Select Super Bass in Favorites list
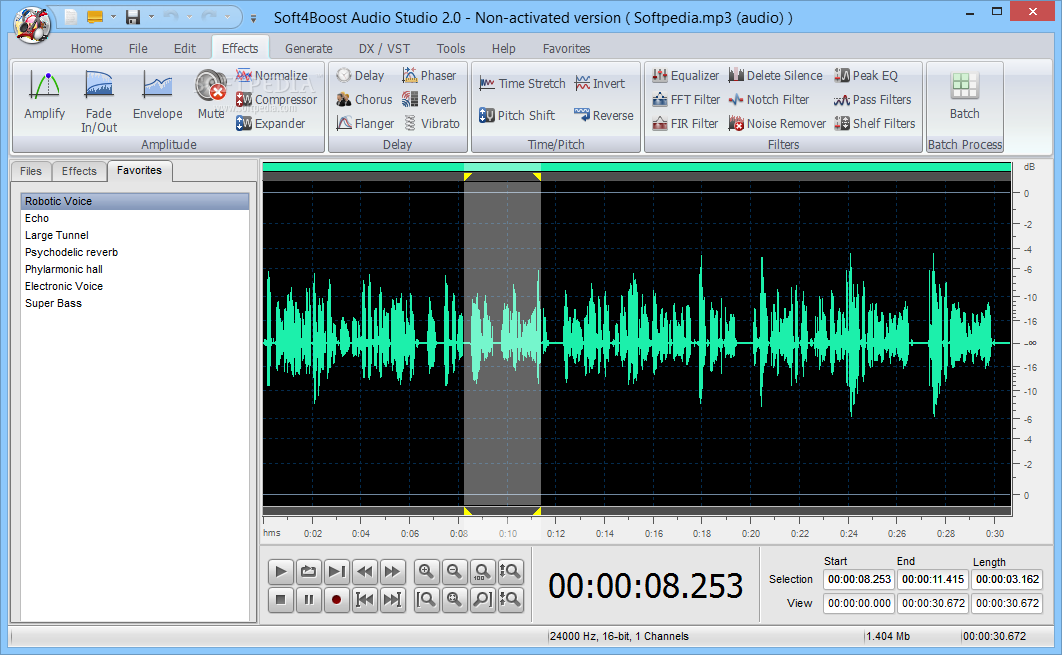Image resolution: width=1062 pixels, height=655 pixels. pos(135,303)
